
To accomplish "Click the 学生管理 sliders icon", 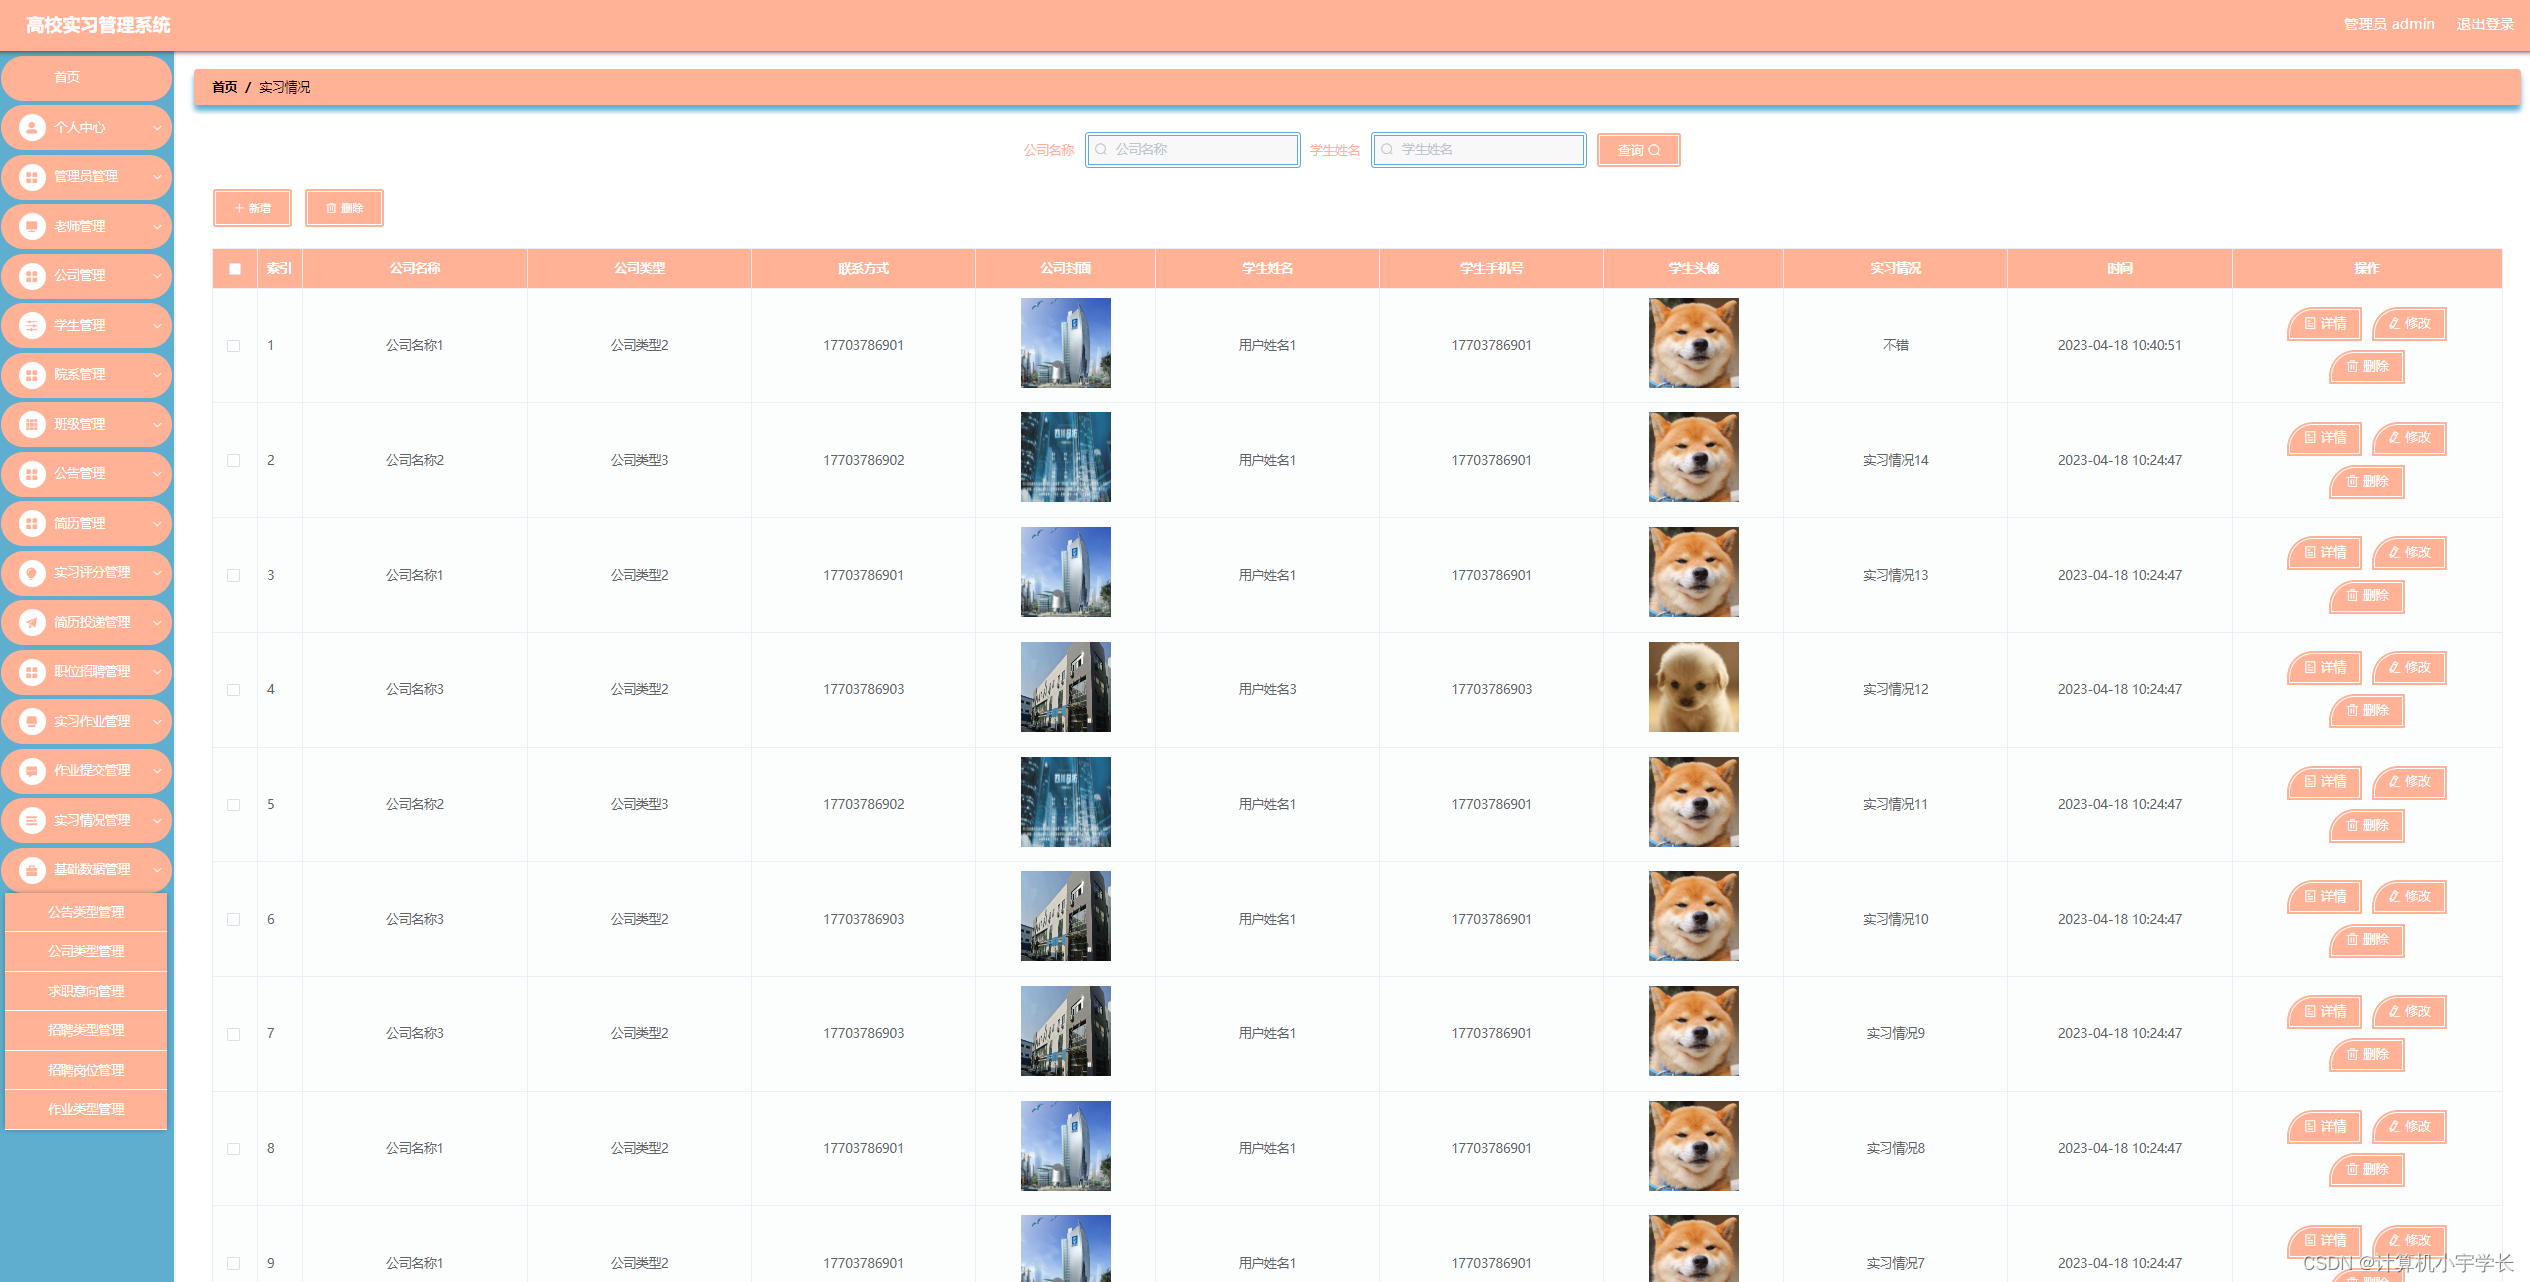I will click(x=32, y=325).
